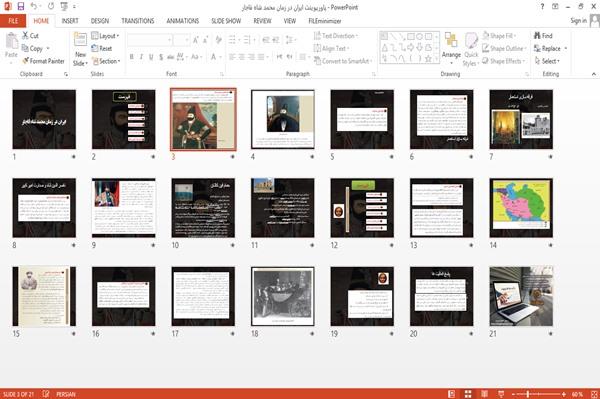Switch to the SLIDE SHOW tab
Image resolution: width=600 pixels, height=399 pixels.
pyautogui.click(x=226, y=21)
